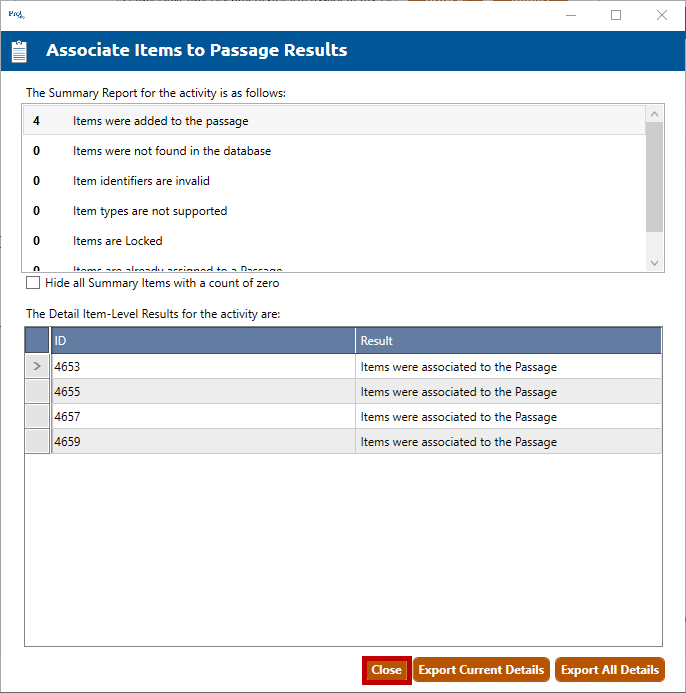Sort results by the ID column header

pyautogui.click(x=203, y=340)
